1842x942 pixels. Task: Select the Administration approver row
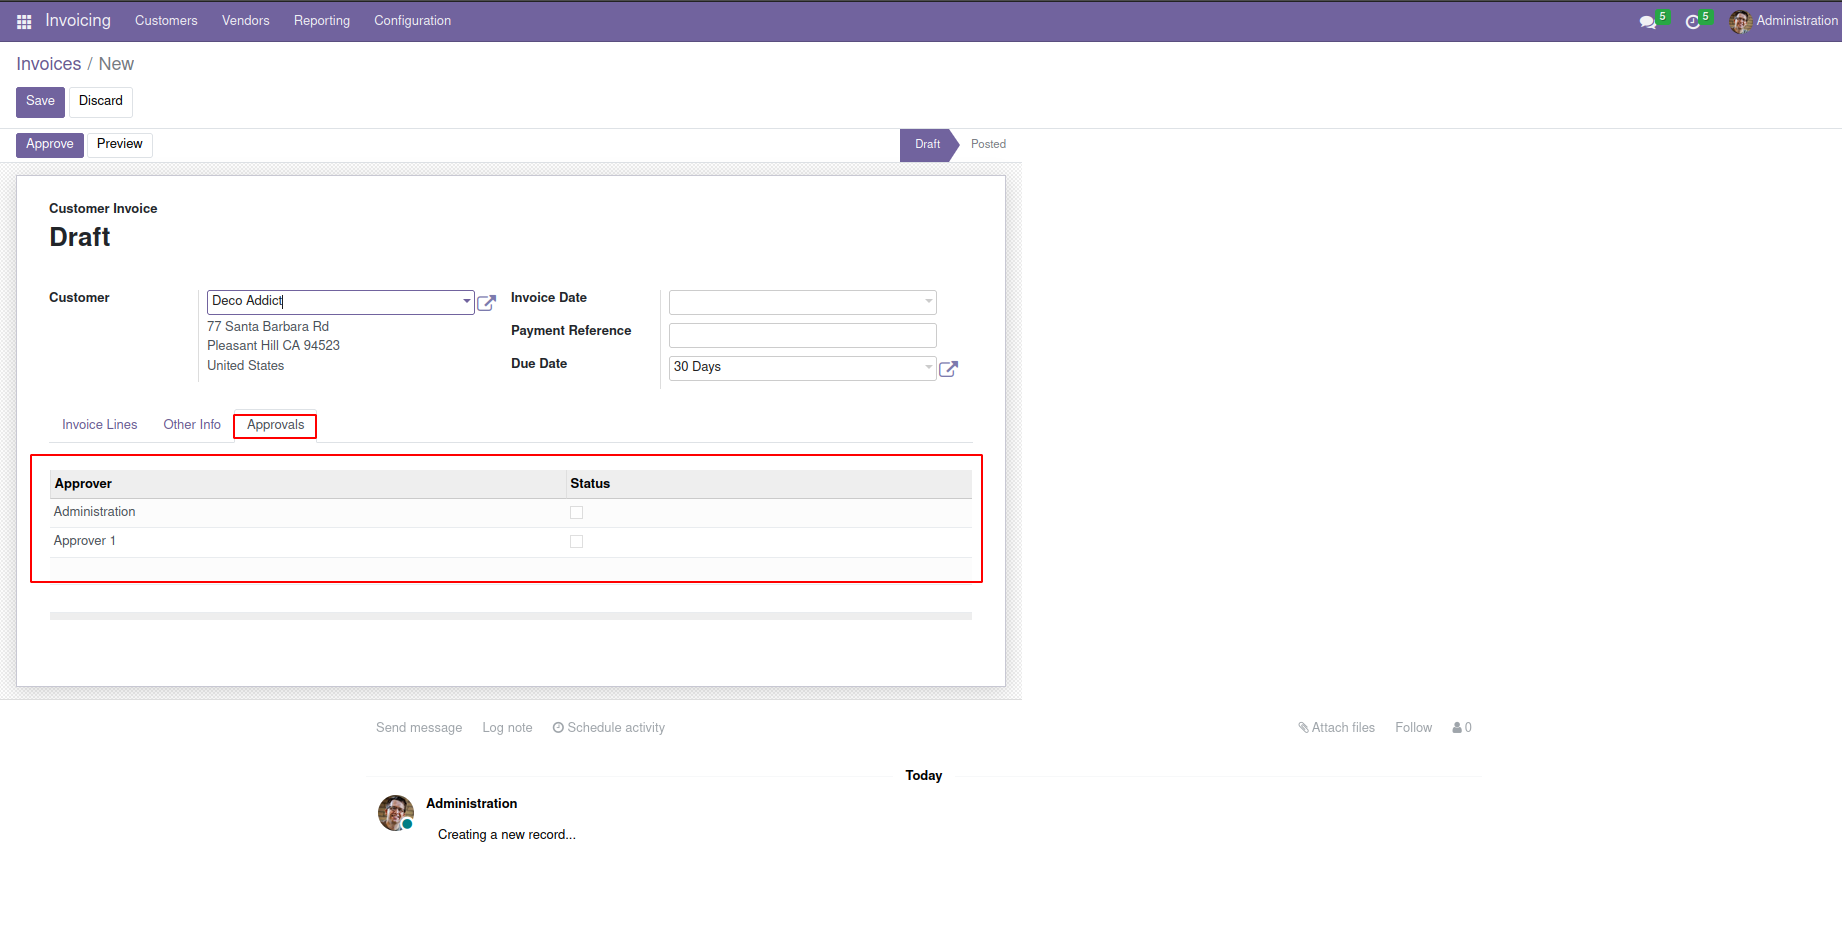click(511, 513)
